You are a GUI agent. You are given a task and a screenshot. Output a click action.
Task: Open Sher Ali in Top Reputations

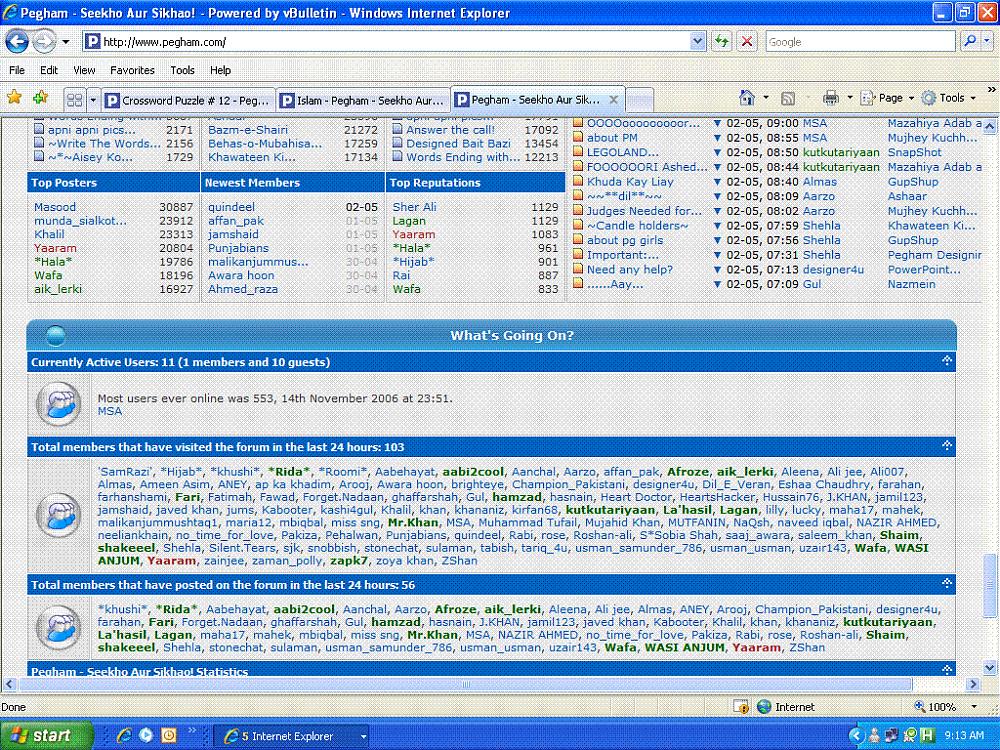(415, 207)
